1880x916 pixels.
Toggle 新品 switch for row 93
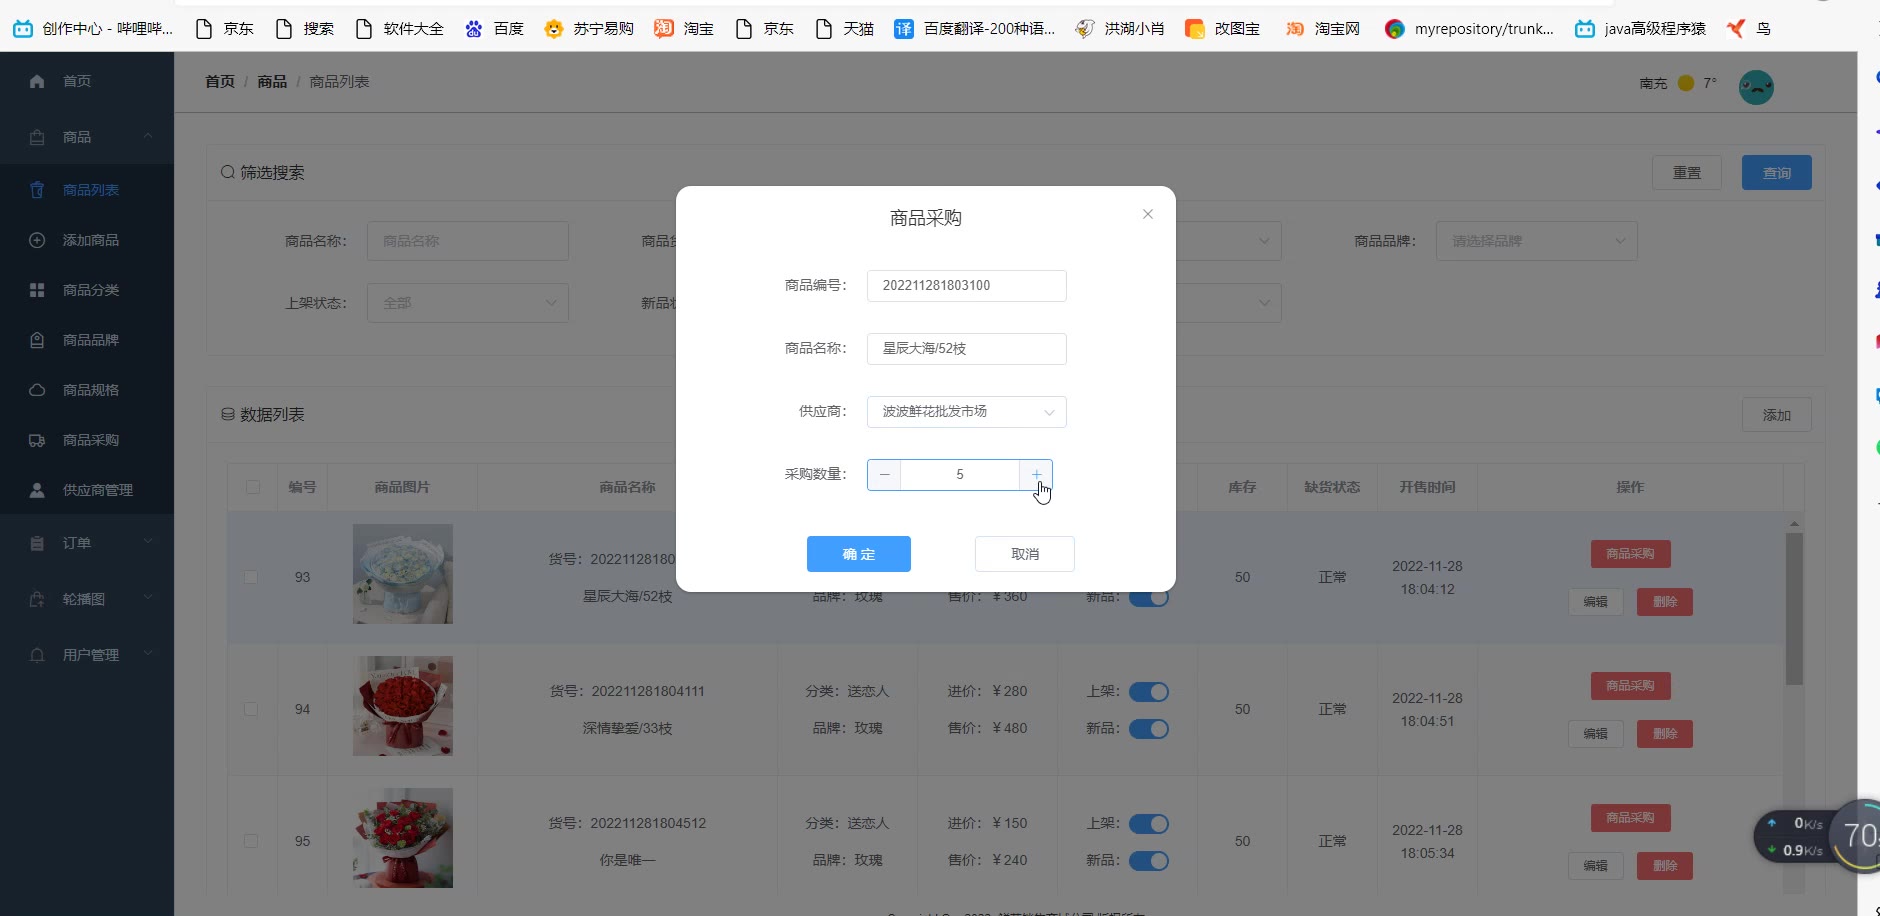tap(1149, 598)
